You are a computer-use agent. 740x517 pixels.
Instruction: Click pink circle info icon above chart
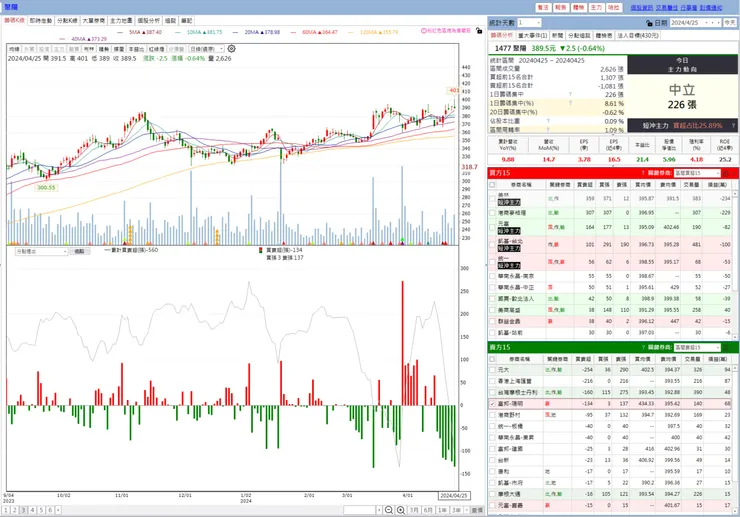424,31
